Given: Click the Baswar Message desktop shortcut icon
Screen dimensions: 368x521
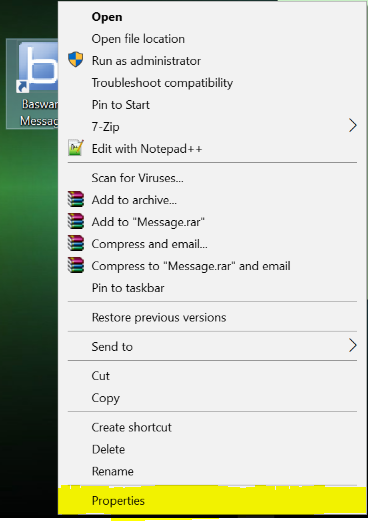Looking at the screenshot, I should 32,83.
